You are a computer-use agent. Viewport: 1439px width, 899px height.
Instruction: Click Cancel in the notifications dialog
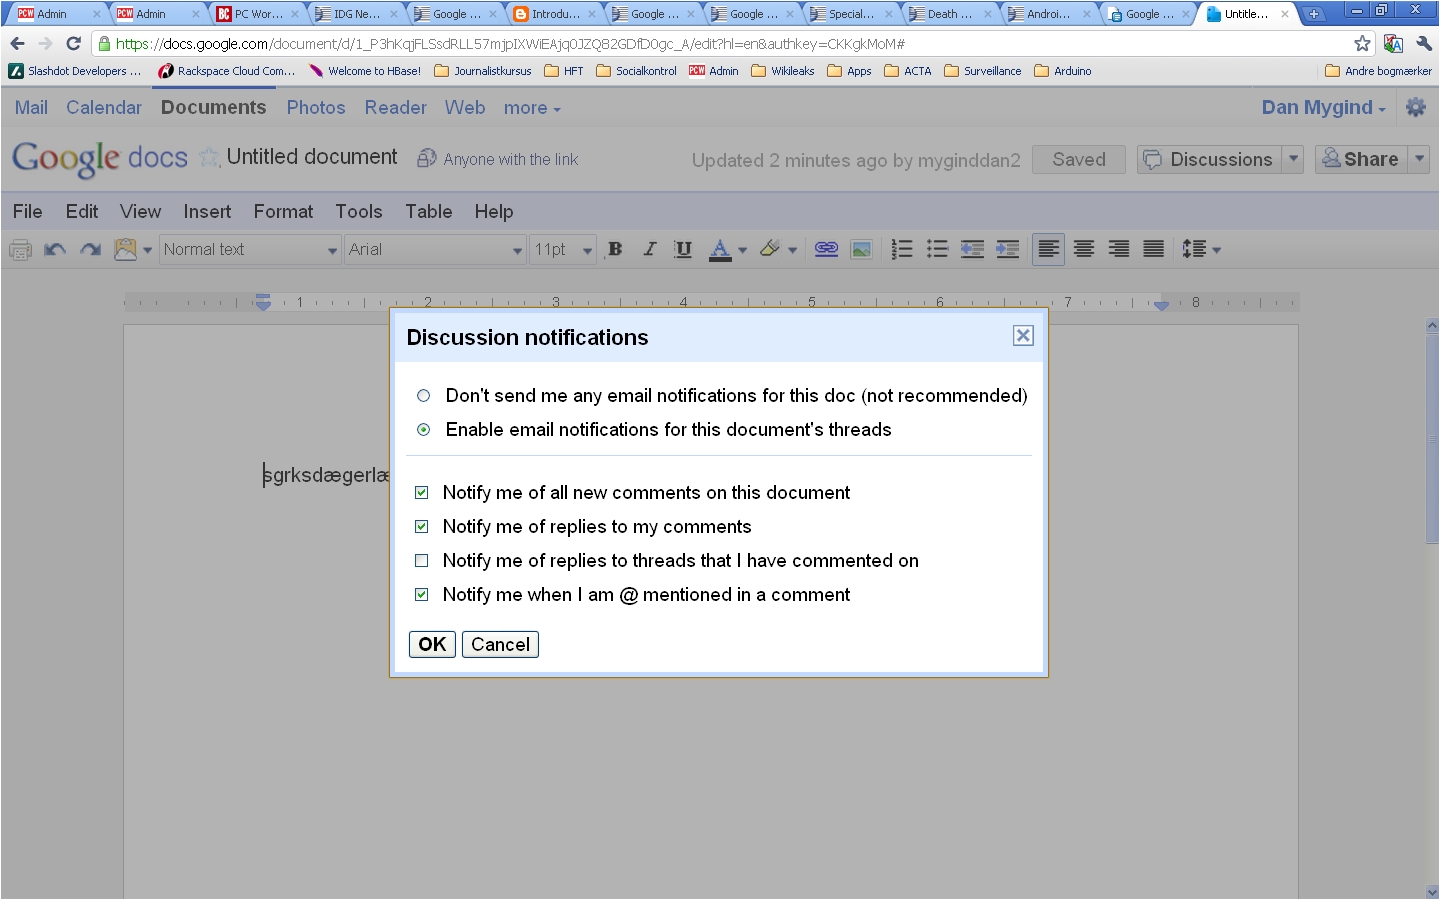500,645
